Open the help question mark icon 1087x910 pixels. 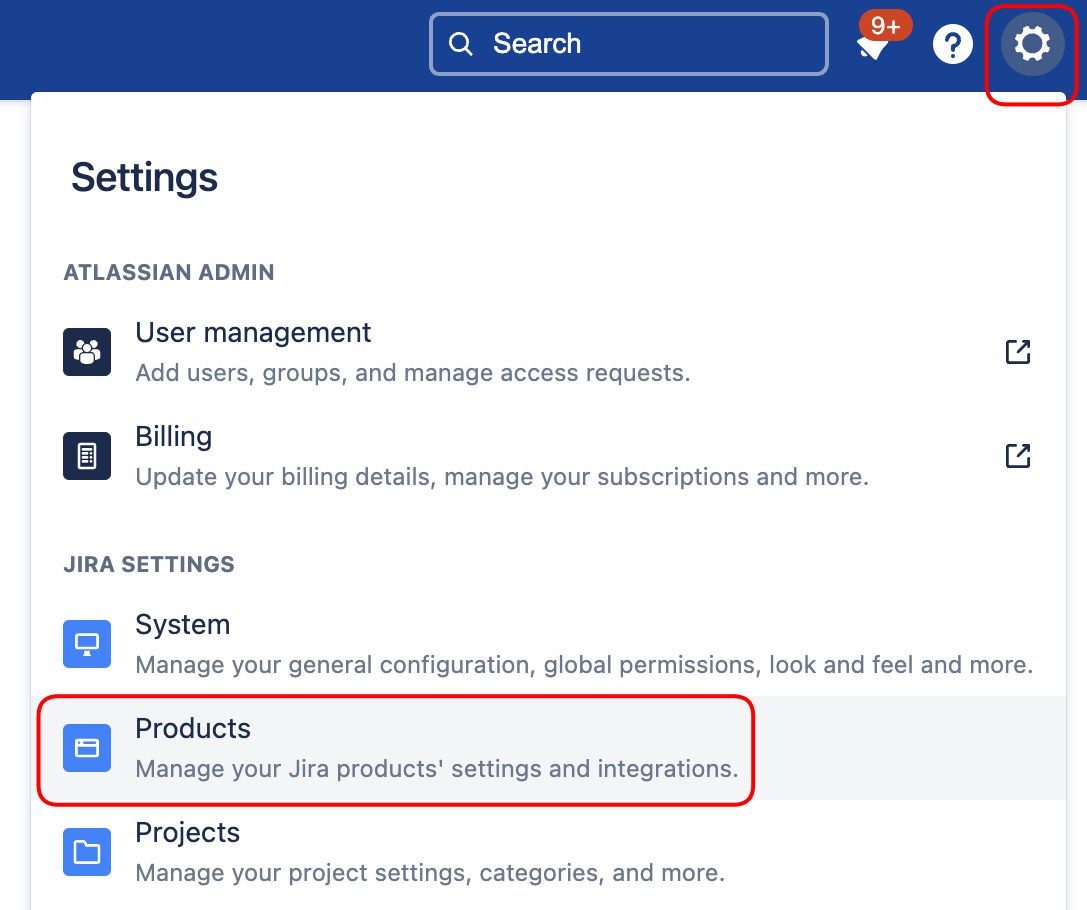click(953, 44)
